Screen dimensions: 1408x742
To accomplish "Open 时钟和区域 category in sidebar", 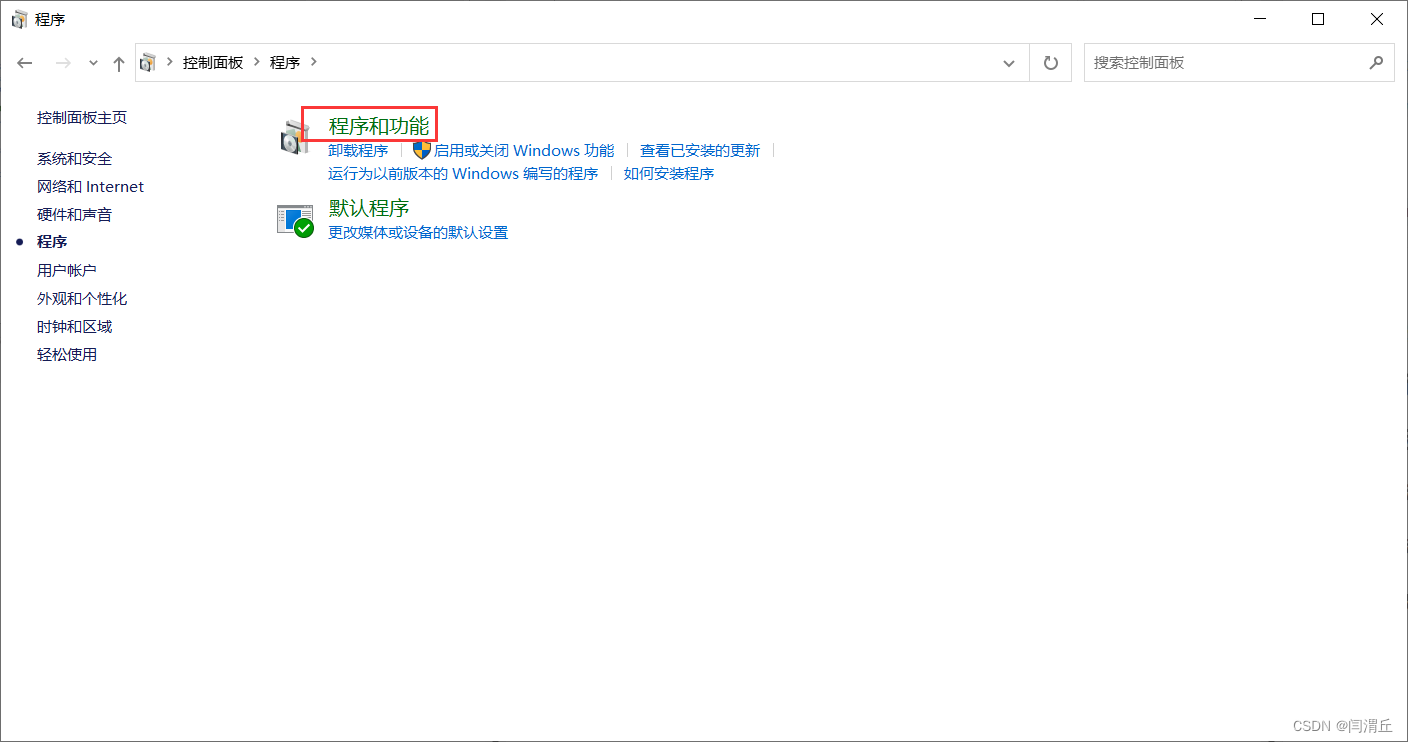I will coord(75,326).
